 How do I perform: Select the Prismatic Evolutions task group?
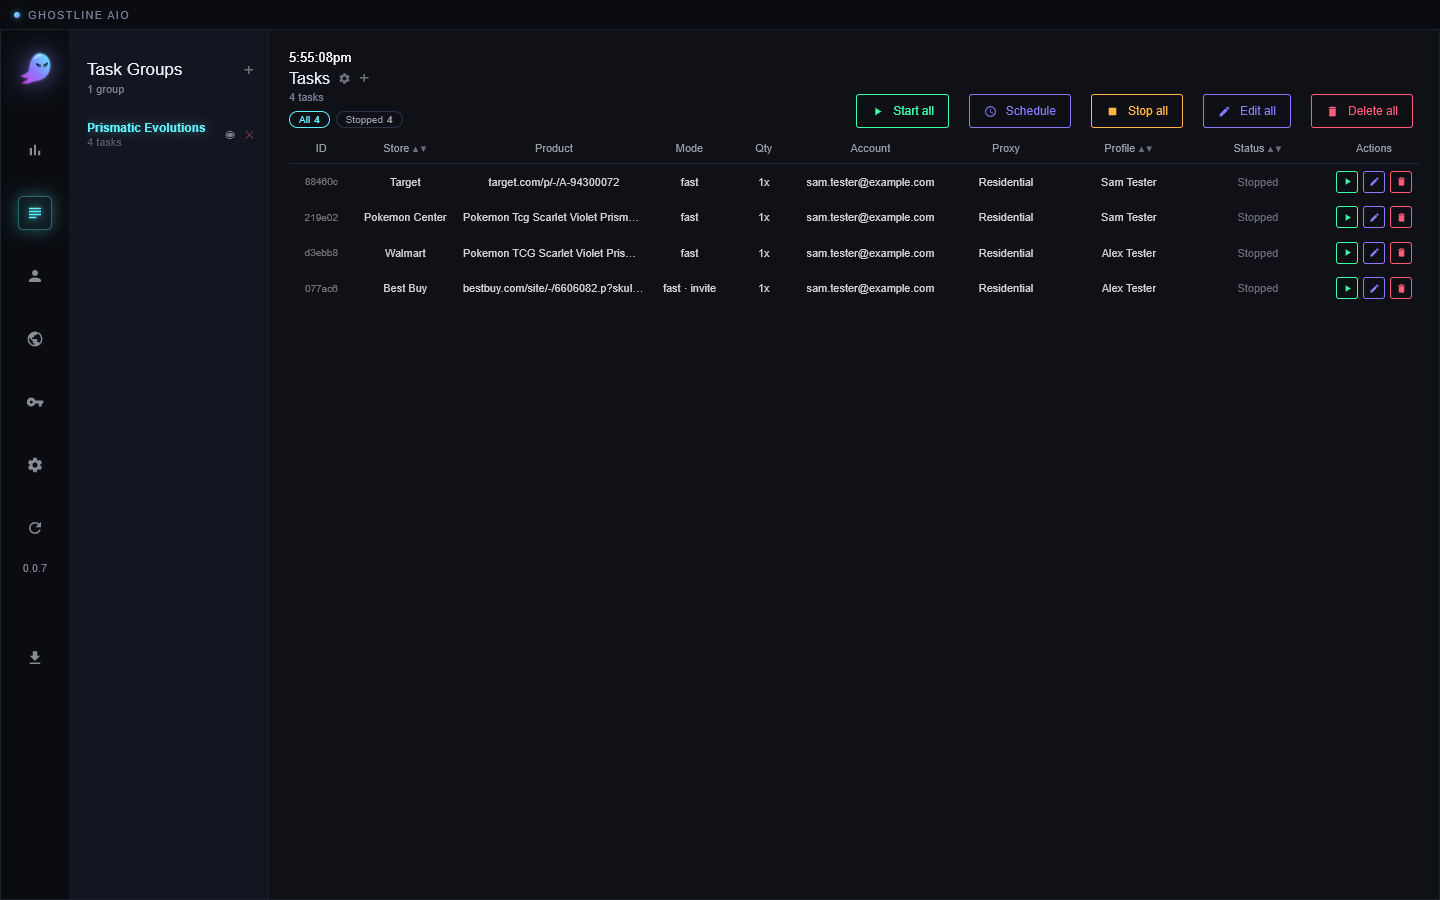(x=146, y=128)
